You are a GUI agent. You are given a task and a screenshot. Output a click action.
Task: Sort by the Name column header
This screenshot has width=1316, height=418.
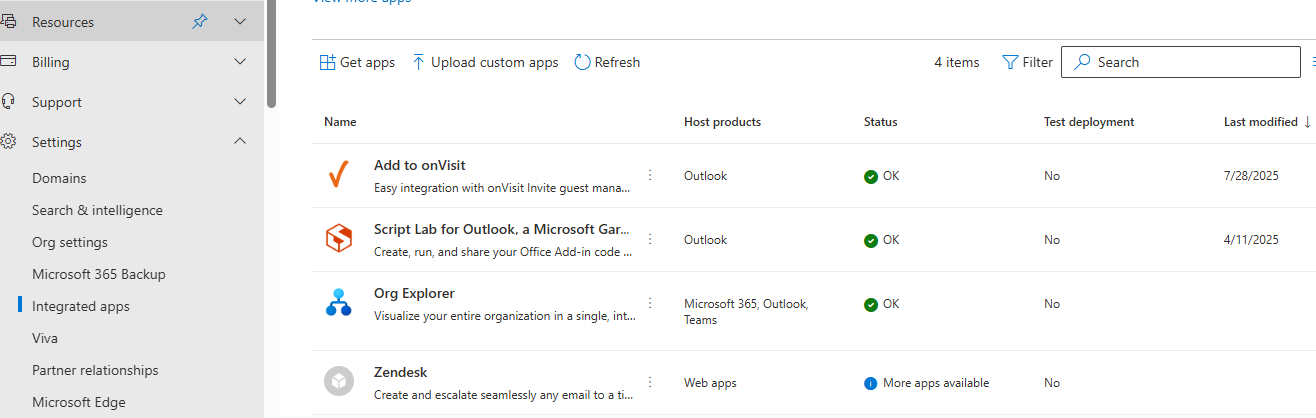tap(340, 122)
